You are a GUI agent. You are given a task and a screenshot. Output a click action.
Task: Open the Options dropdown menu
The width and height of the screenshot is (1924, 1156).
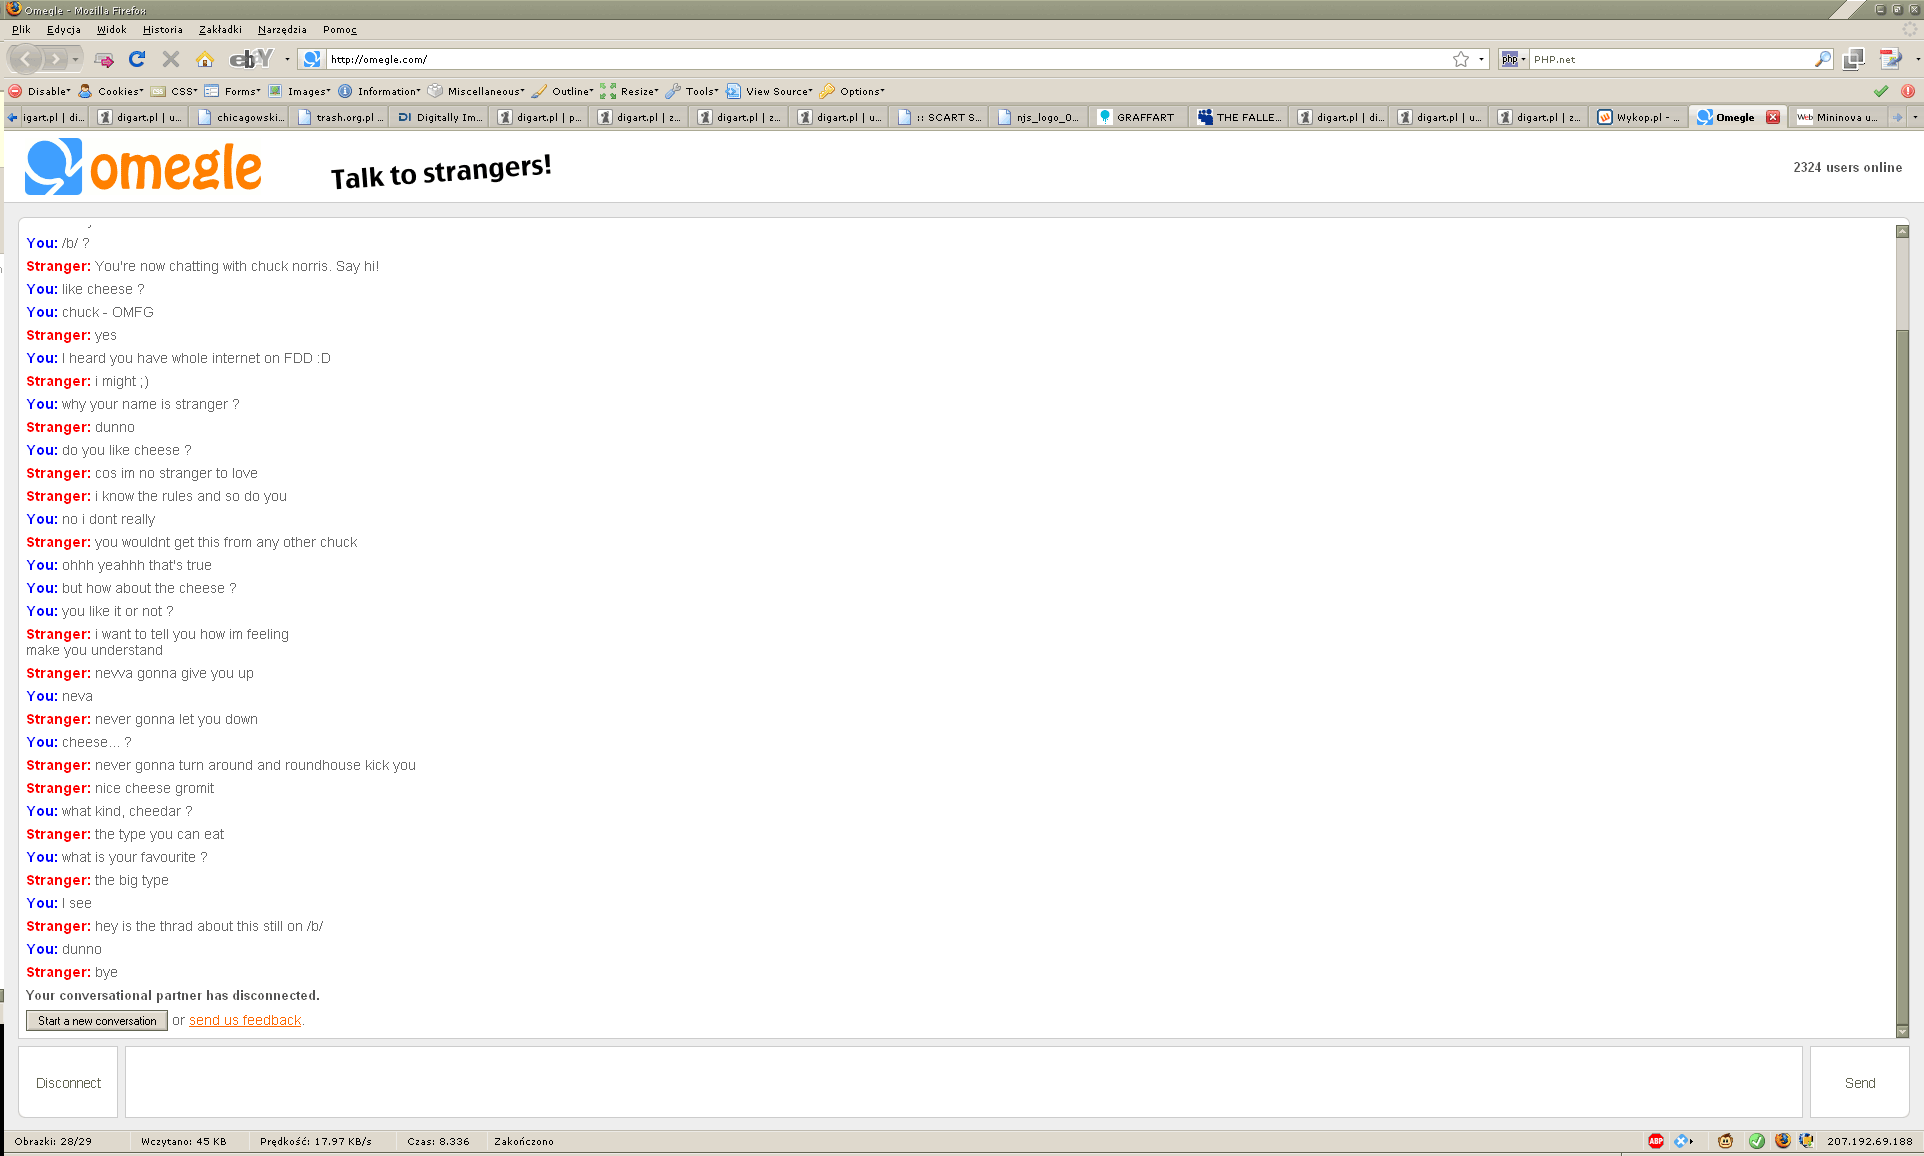click(x=852, y=91)
